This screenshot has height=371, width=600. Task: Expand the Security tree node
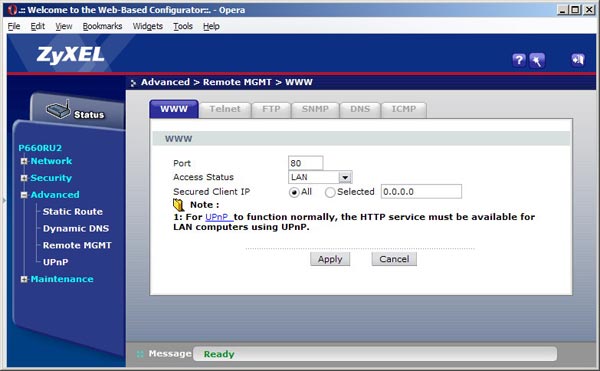point(24,178)
